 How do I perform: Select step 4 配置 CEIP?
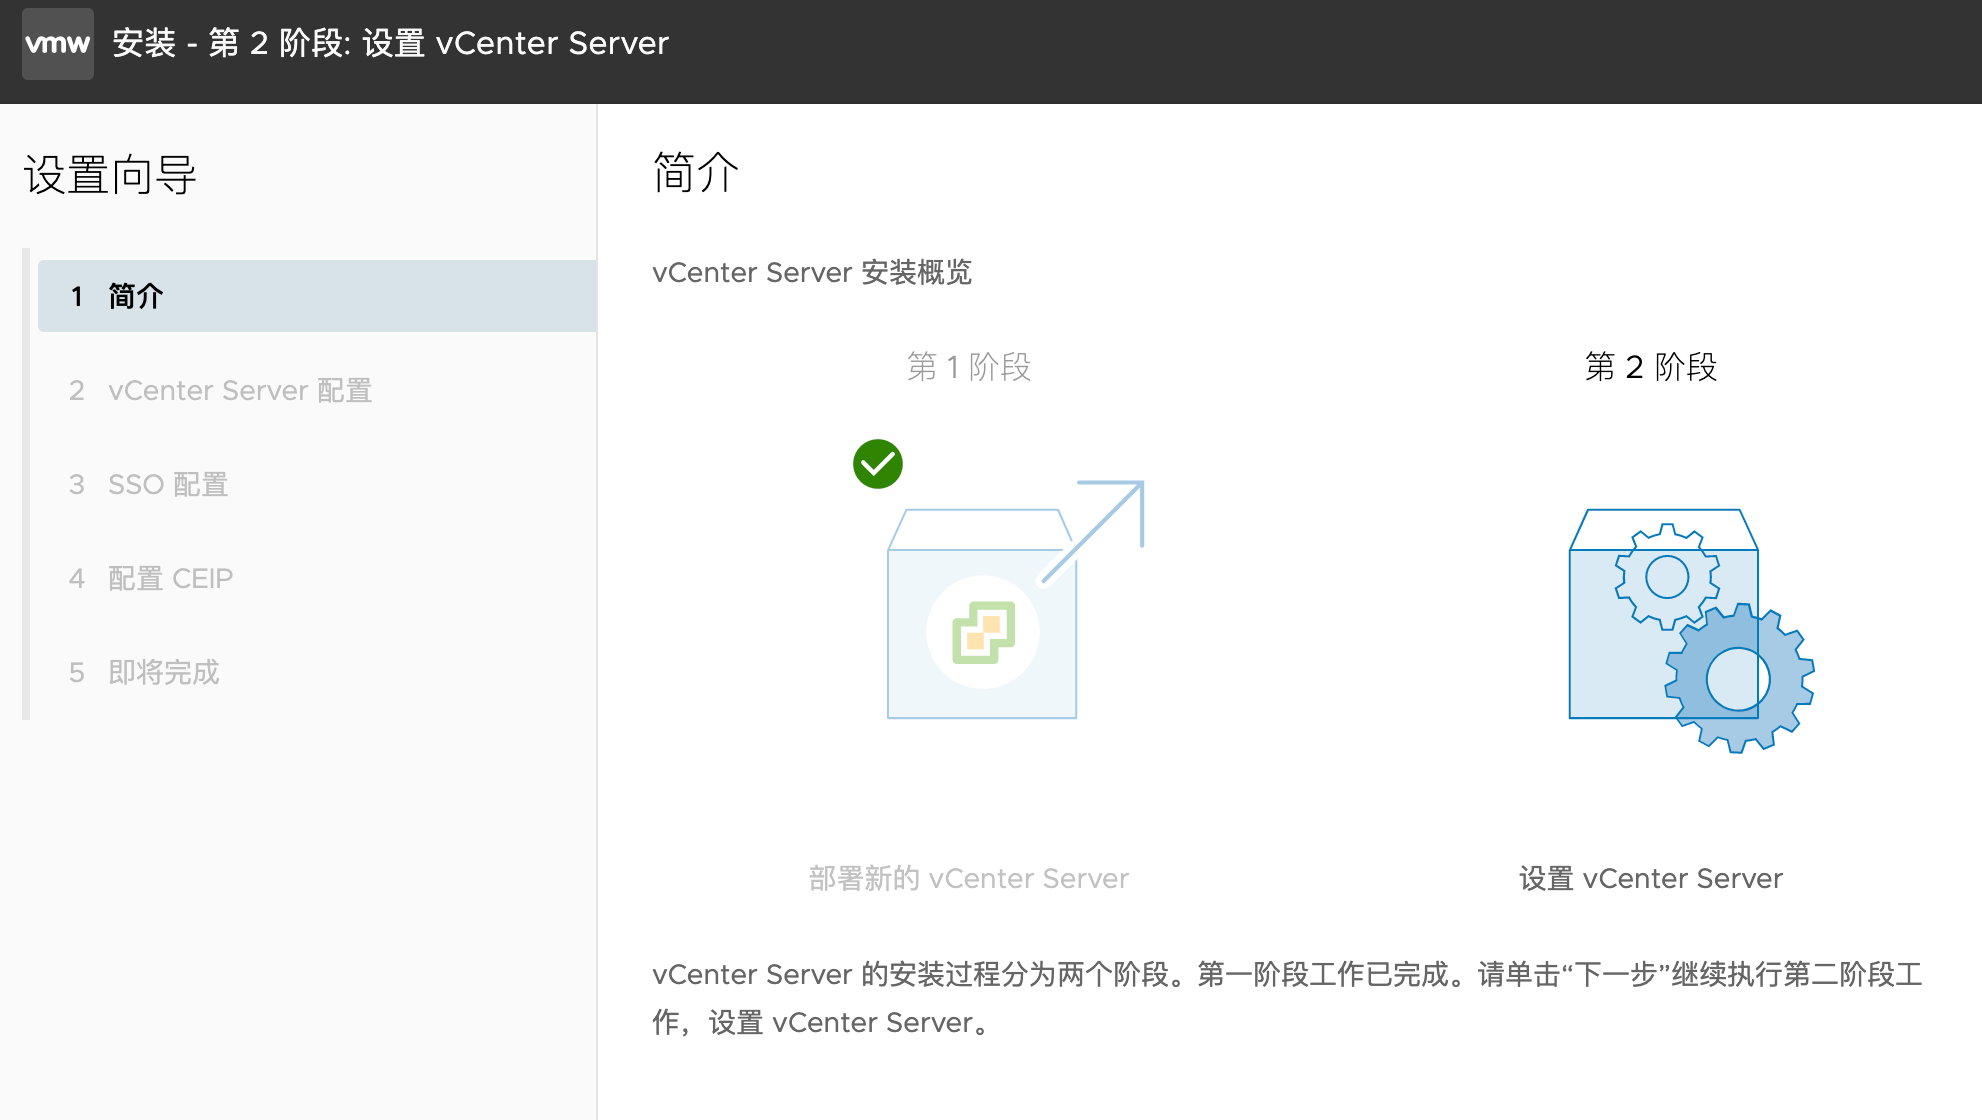pyautogui.click(x=170, y=578)
